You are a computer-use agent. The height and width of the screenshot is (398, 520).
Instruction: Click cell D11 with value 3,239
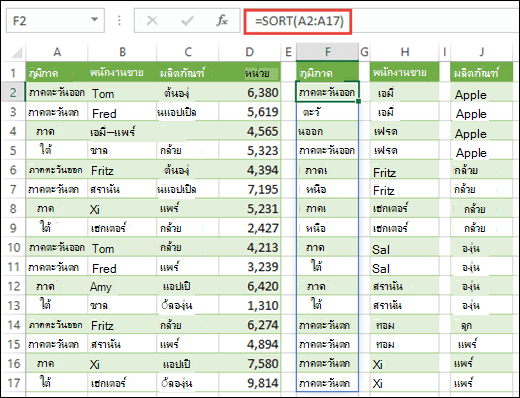[249, 267]
